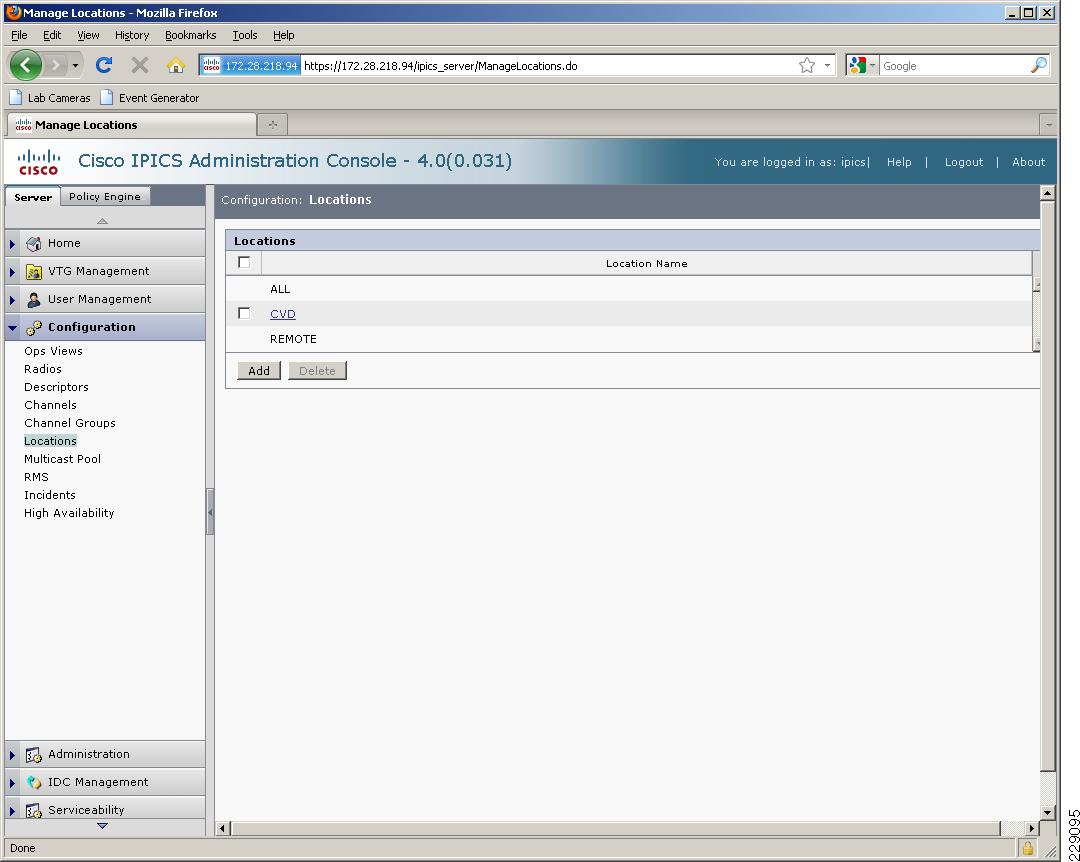Screen dimensions: 1080x862
Task: Click the sidebar scroll-up triangle
Action: click(103, 221)
